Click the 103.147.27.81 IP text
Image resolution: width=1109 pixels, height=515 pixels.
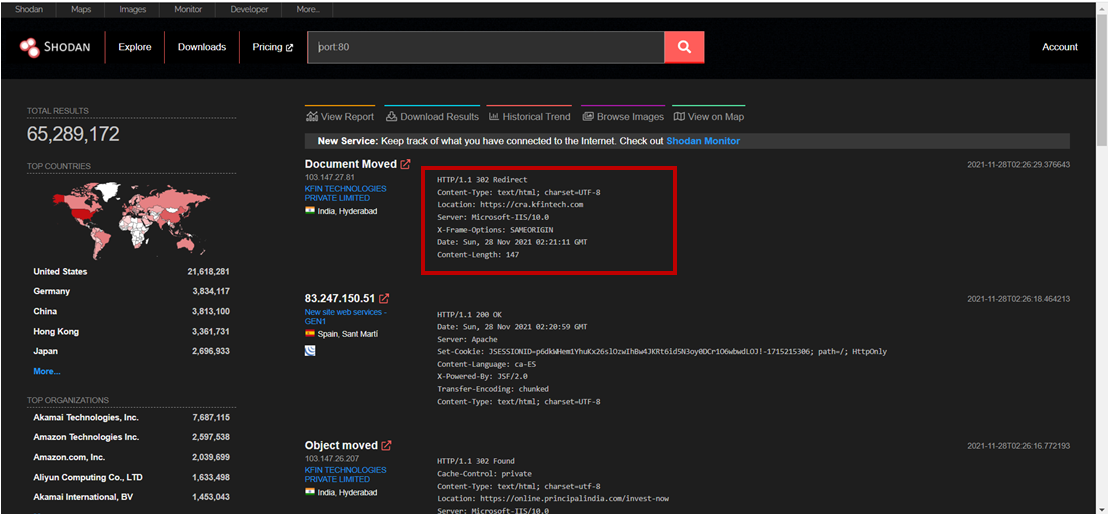pos(330,177)
